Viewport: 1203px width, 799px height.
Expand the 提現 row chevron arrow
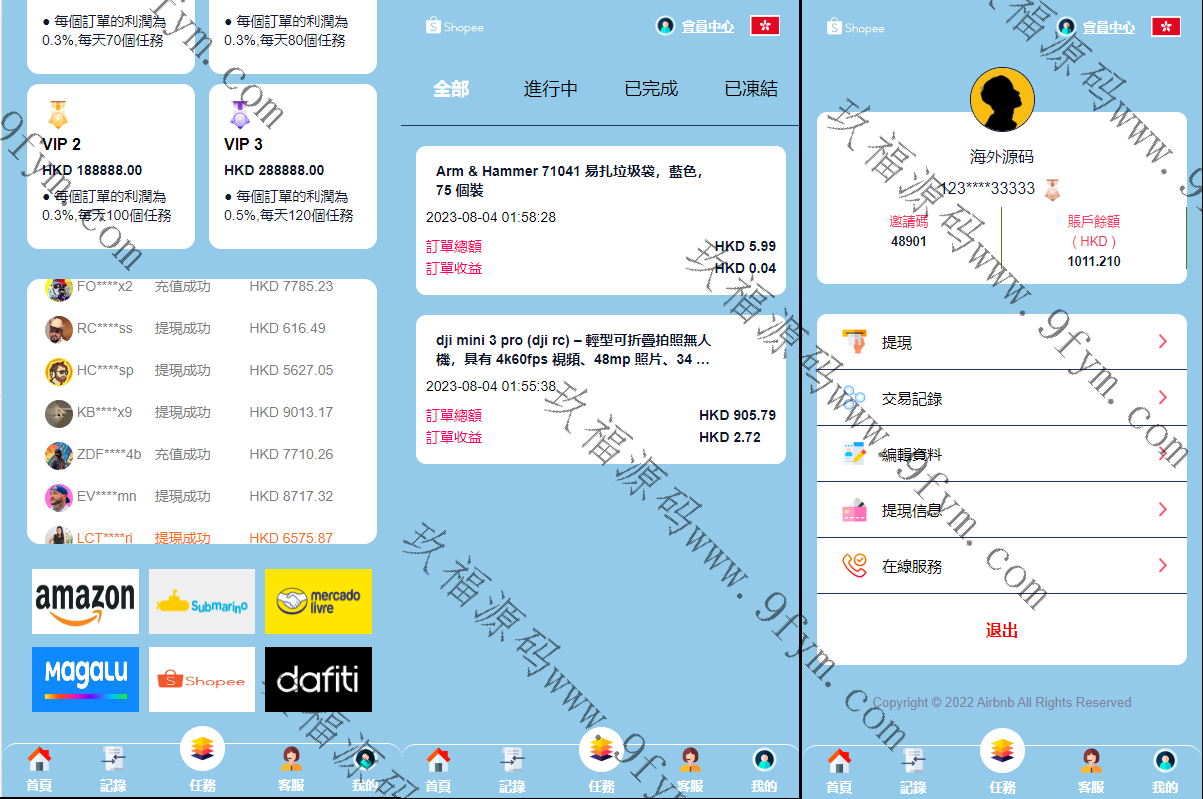pyautogui.click(x=1162, y=342)
